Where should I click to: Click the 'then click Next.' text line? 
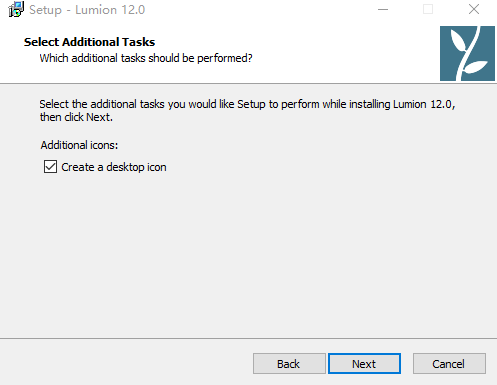pyautogui.click(x=76, y=117)
